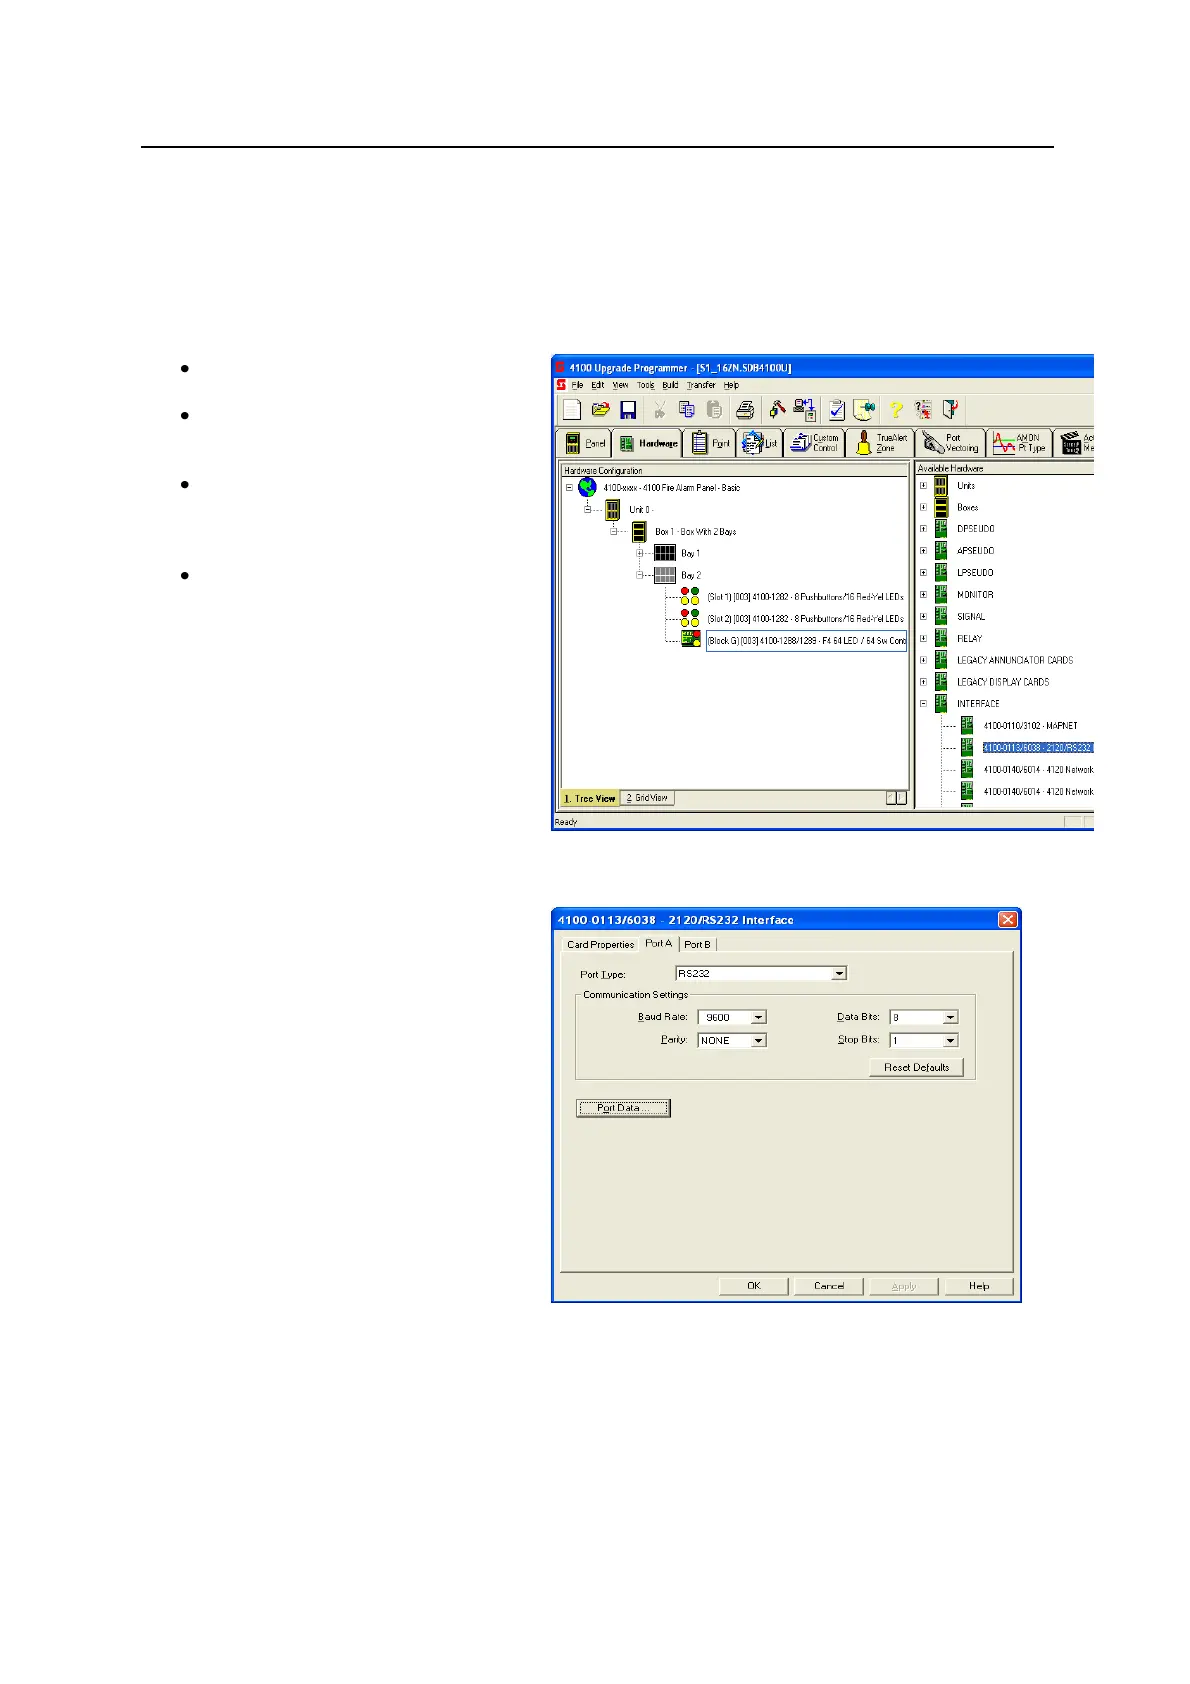Open the List tab
The height and width of the screenshot is (1684, 1190).
tap(760, 443)
